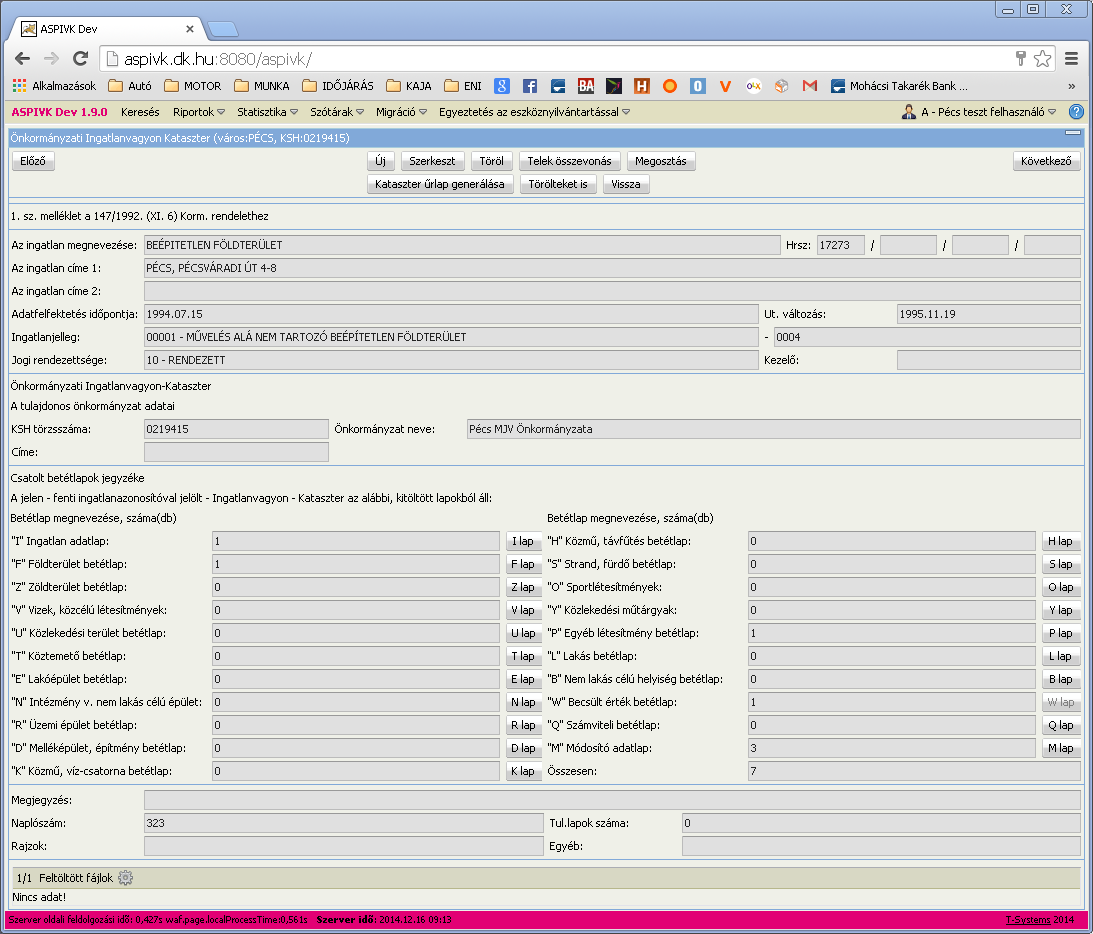Open the P lap sheet
This screenshot has height=934, width=1093.
point(1061,633)
